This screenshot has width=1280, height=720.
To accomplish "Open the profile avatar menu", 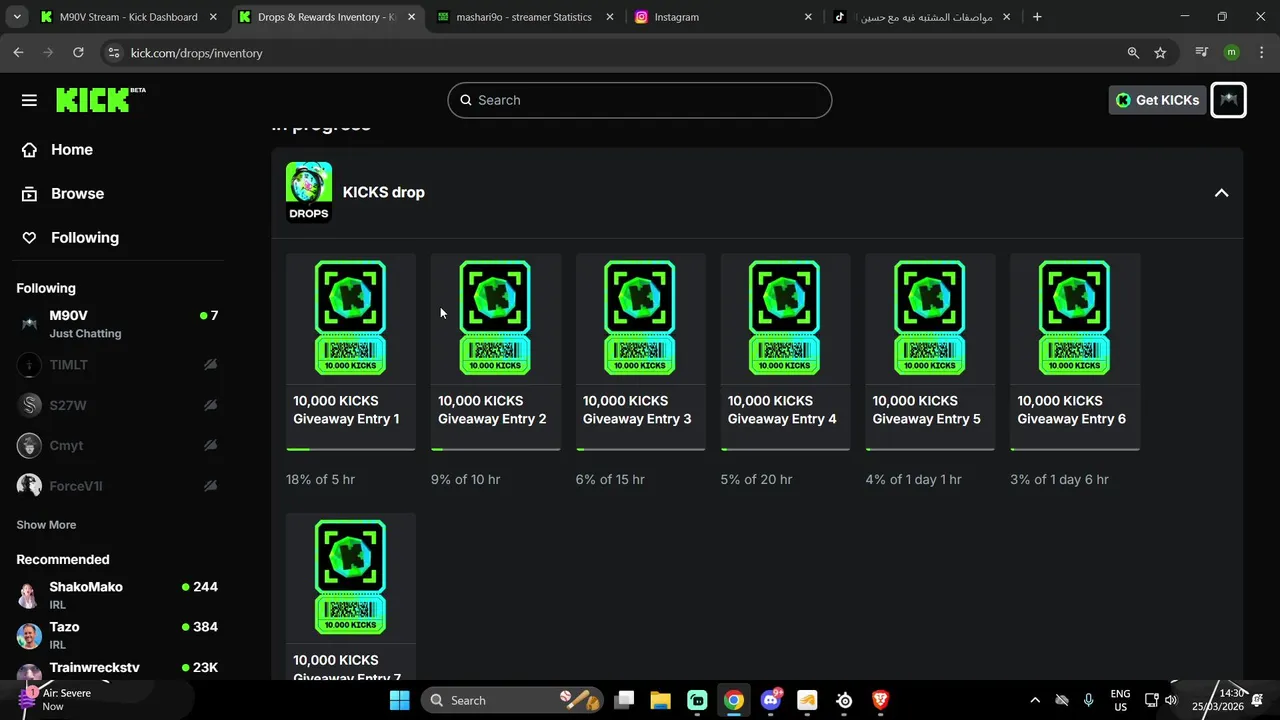I will pos(1228,100).
